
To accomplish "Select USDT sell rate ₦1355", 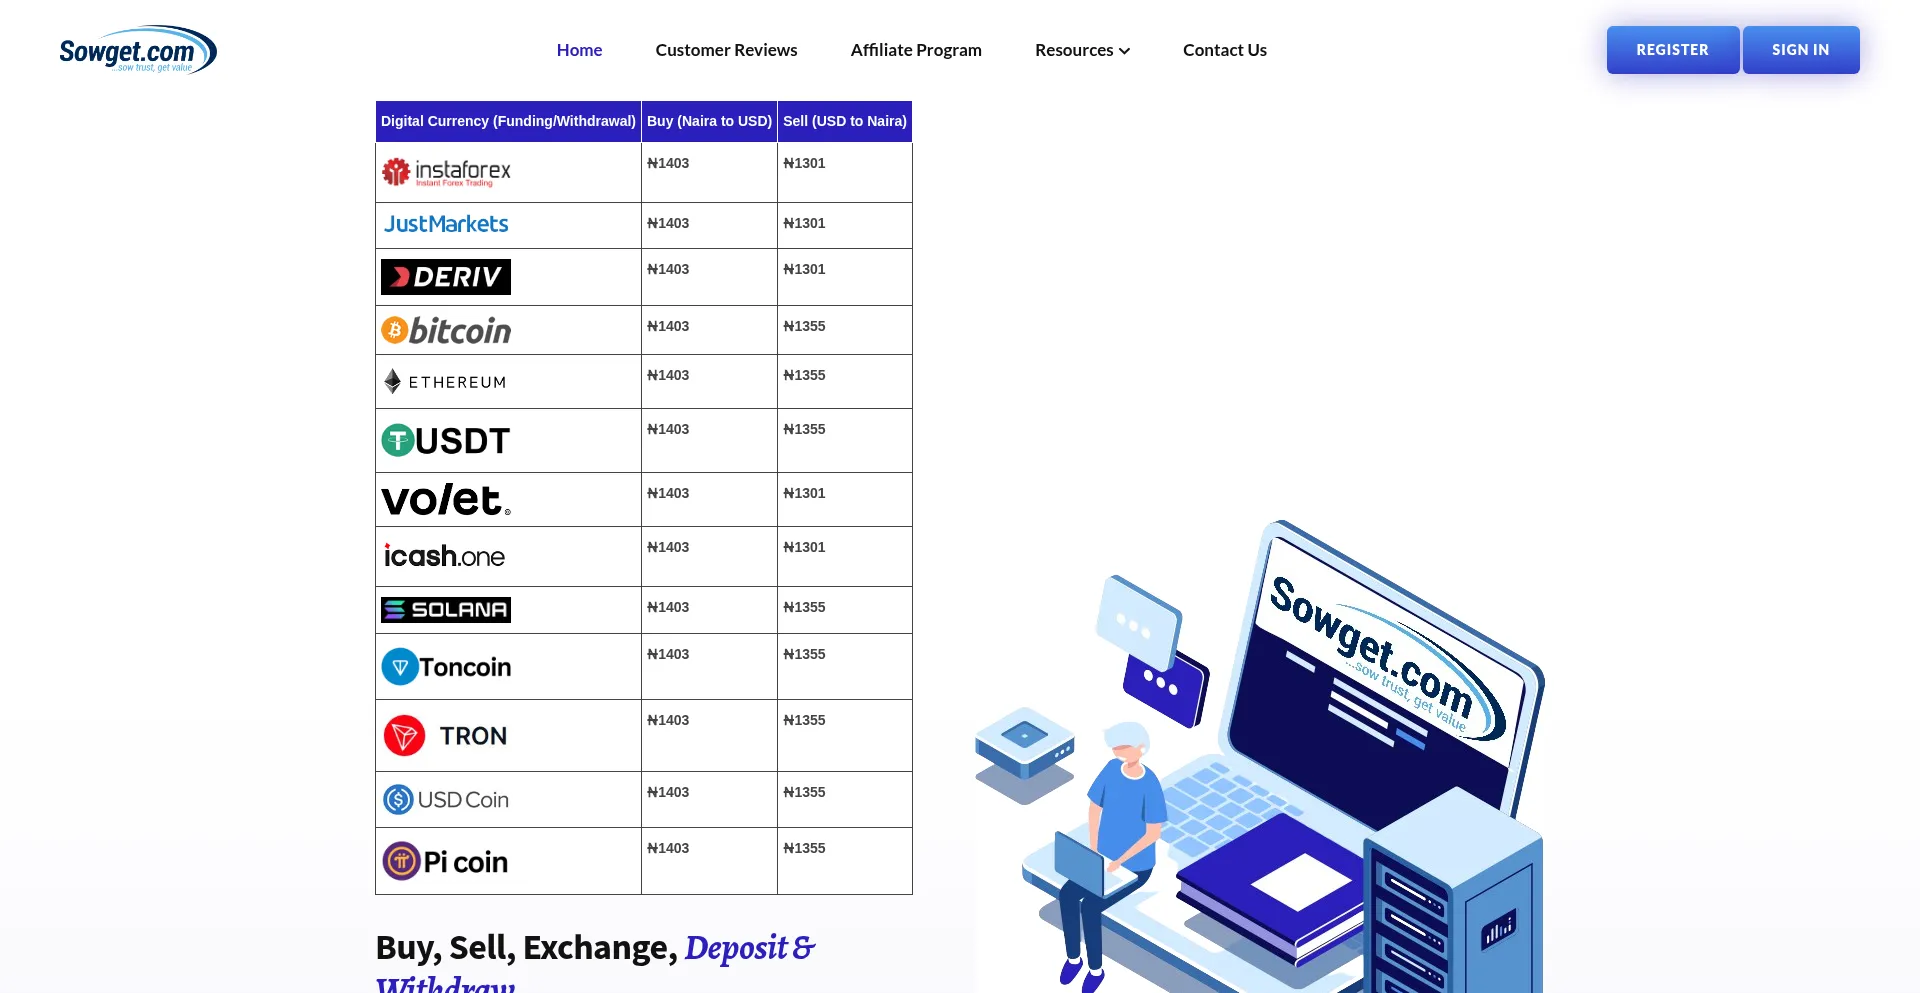I will [804, 429].
